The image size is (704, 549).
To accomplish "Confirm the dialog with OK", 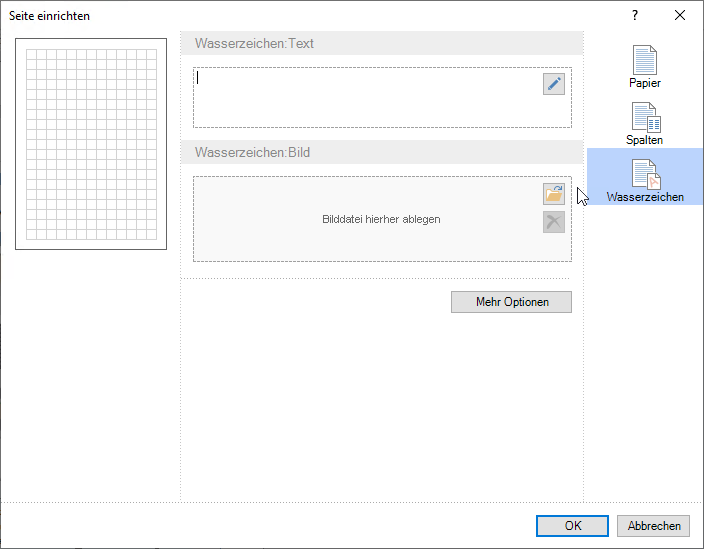I will pyautogui.click(x=572, y=526).
